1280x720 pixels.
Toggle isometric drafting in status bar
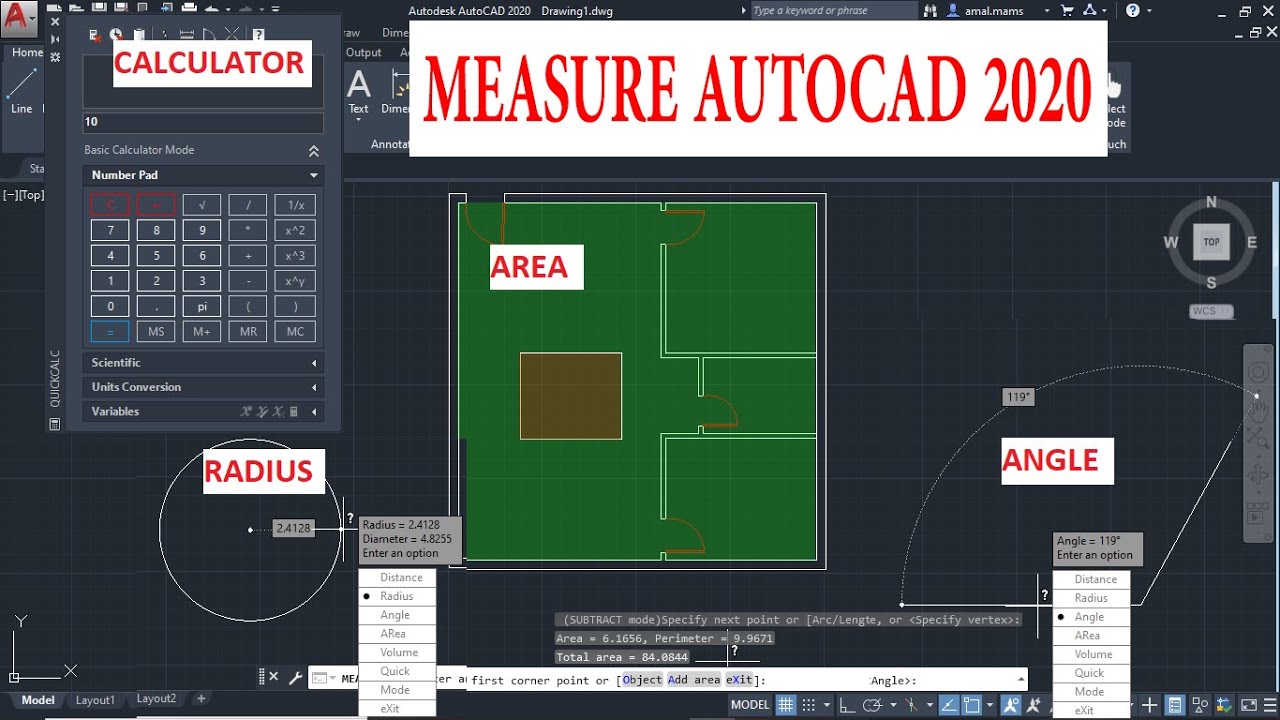pos(912,705)
